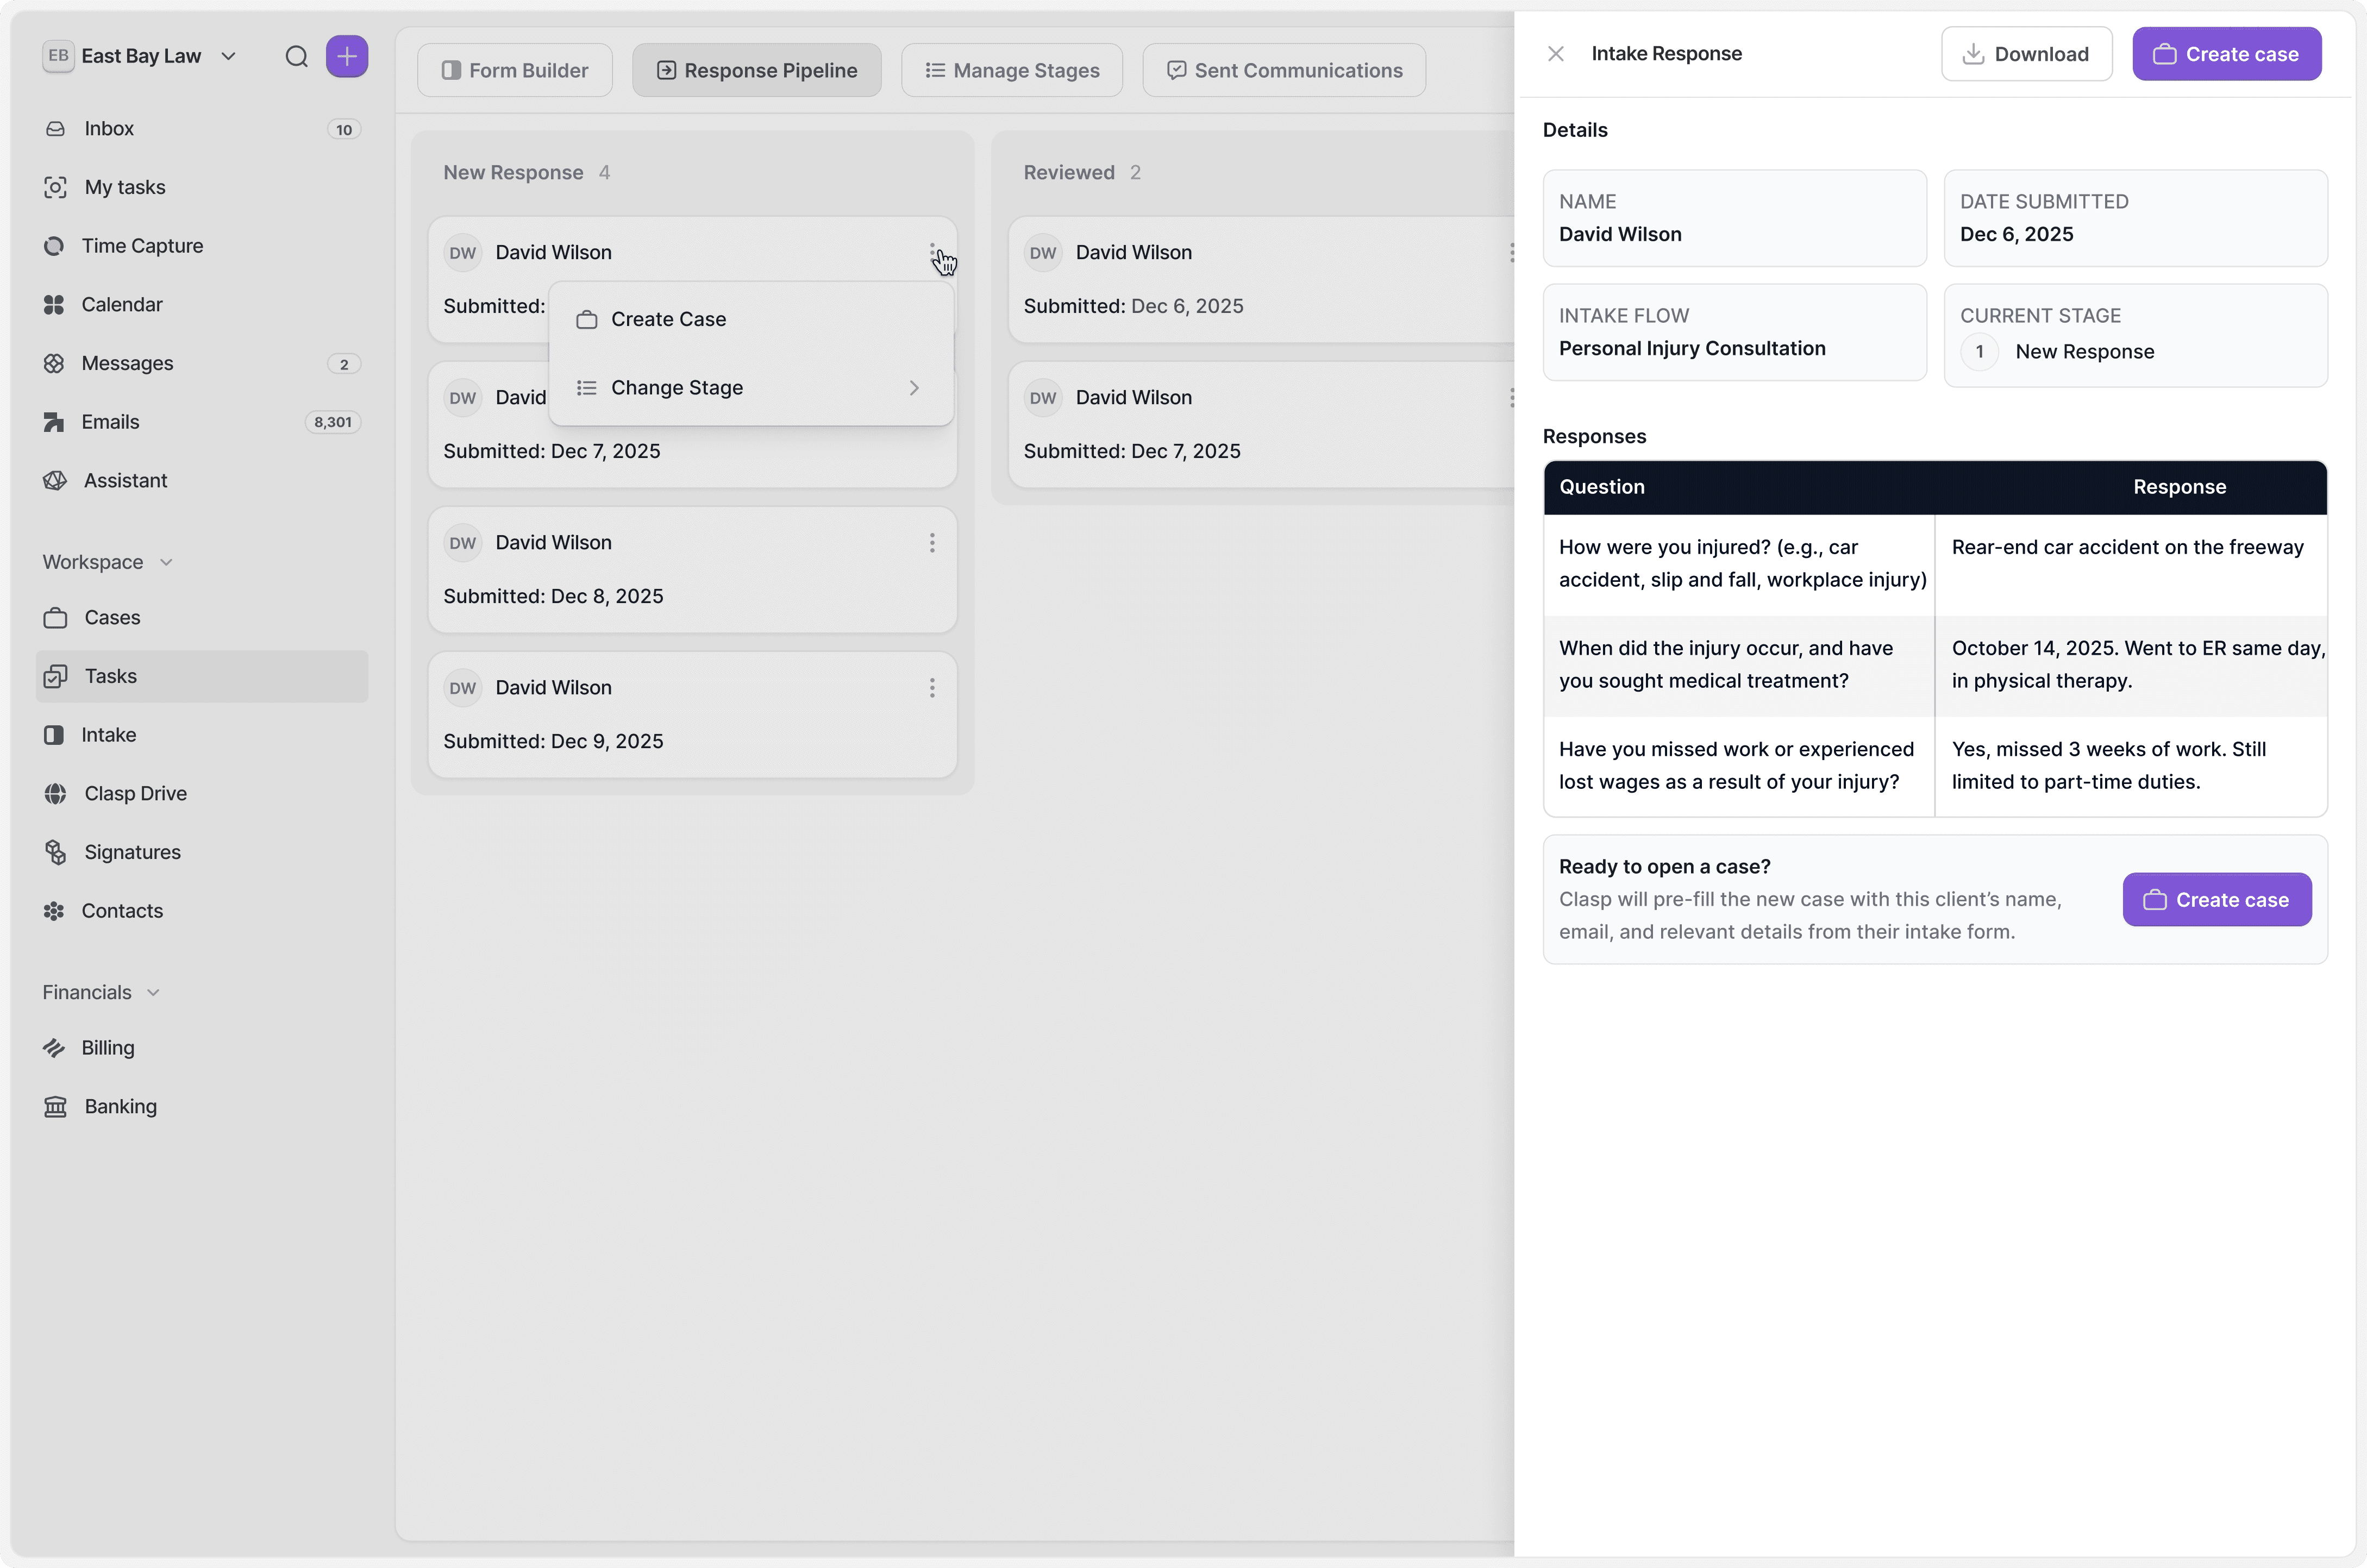Close the Intake Response panel
Image resolution: width=2367 pixels, height=1568 pixels.
(x=1555, y=54)
